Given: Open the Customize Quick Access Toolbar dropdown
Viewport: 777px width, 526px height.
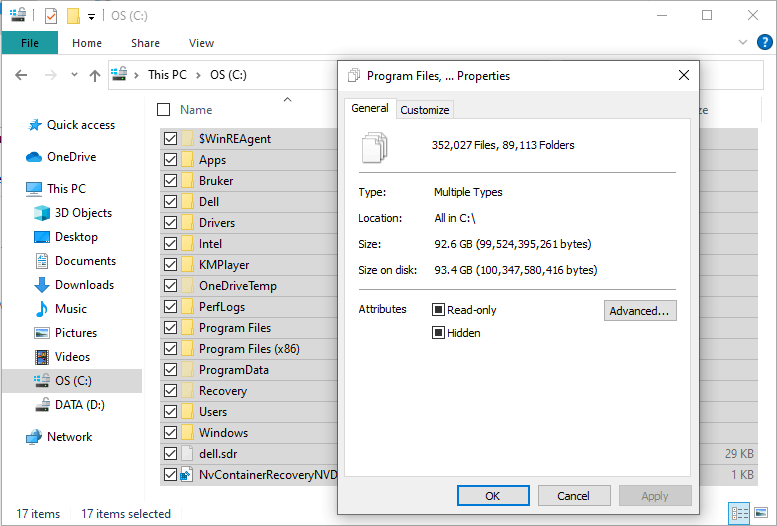Looking at the screenshot, I should pyautogui.click(x=91, y=16).
